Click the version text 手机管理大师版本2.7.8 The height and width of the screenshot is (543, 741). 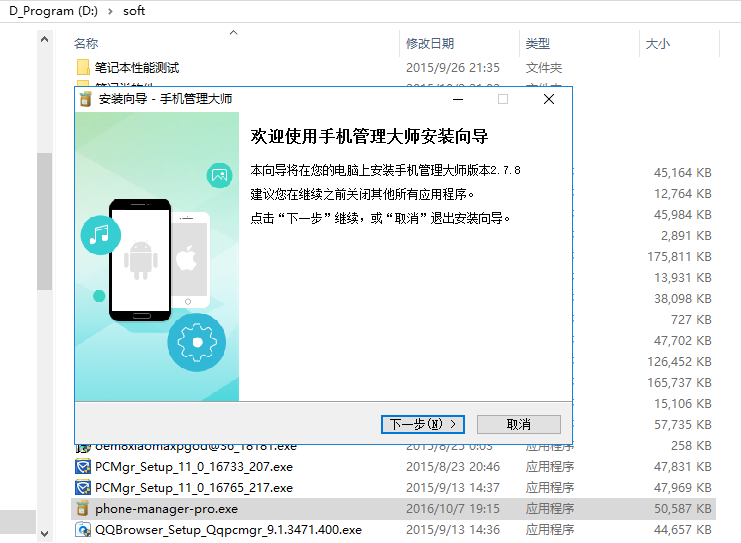pos(458,170)
